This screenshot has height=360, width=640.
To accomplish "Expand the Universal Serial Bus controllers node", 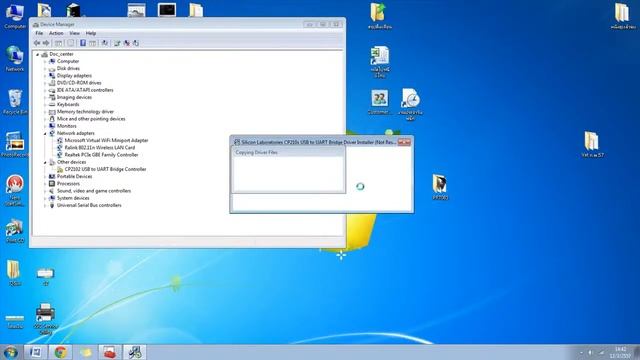I will [x=45, y=205].
